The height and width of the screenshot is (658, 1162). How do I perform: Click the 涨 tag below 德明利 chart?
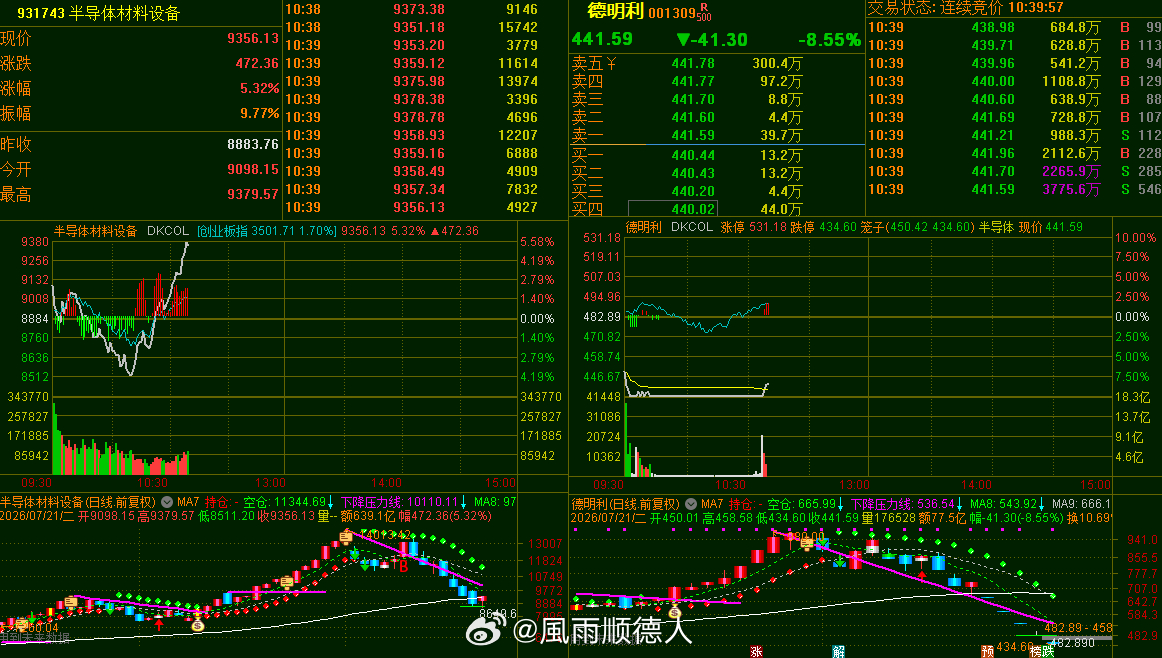point(756,651)
